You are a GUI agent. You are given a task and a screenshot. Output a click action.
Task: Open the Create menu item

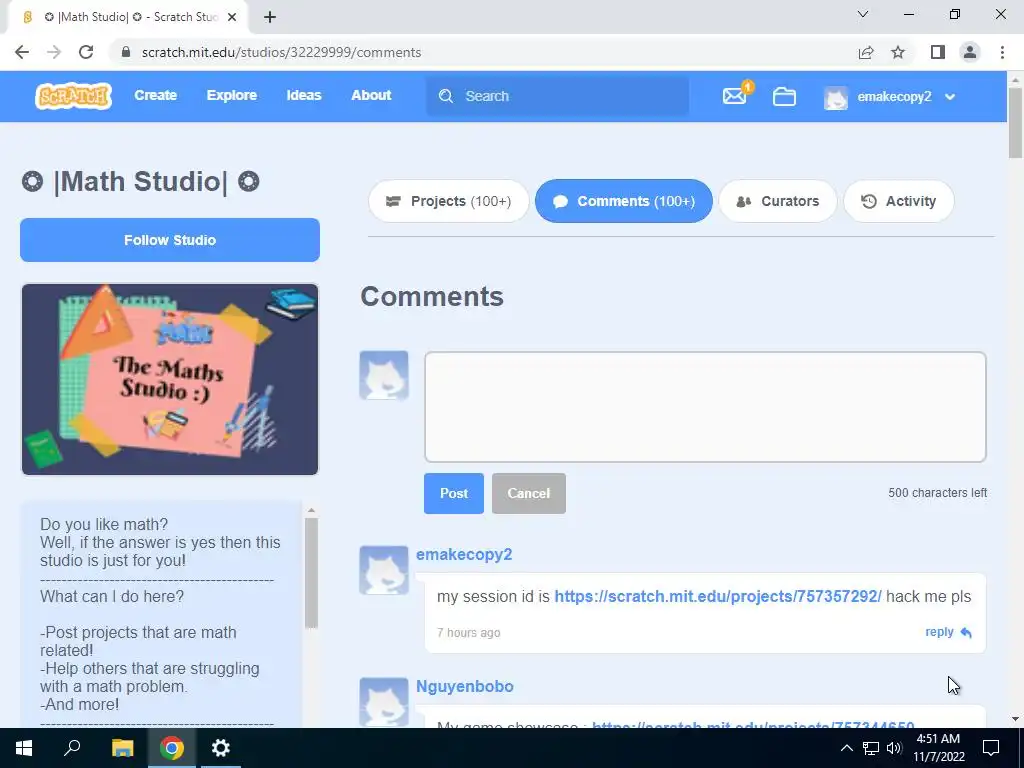click(x=155, y=95)
